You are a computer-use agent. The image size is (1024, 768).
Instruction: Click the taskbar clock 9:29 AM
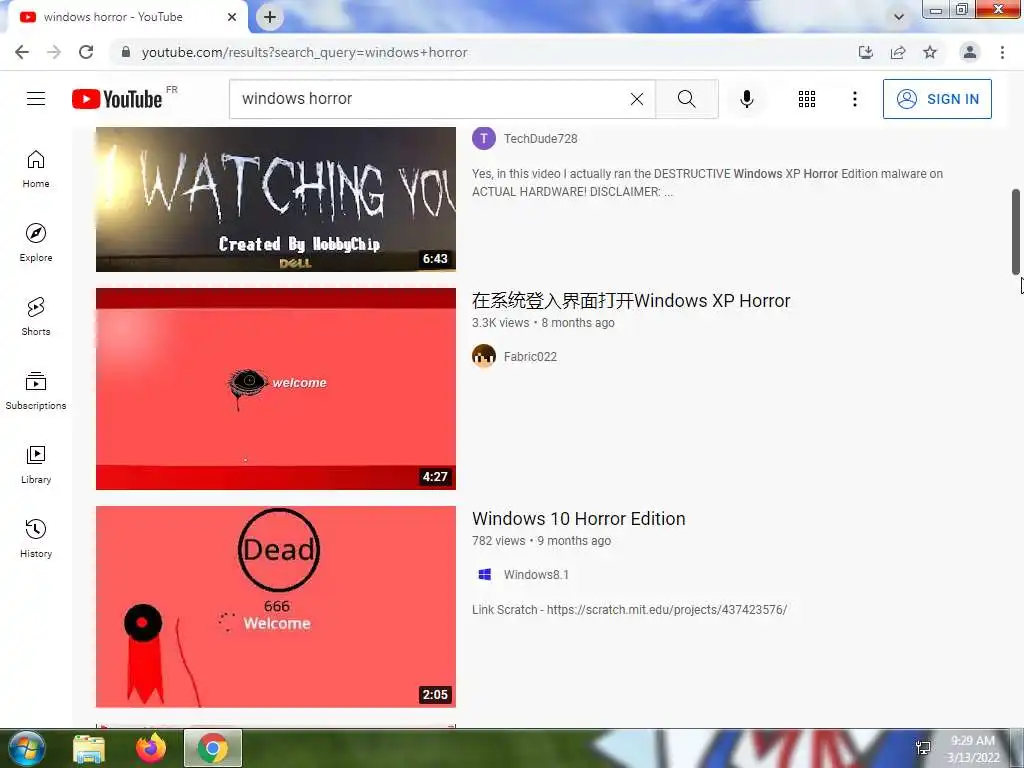pos(973,749)
